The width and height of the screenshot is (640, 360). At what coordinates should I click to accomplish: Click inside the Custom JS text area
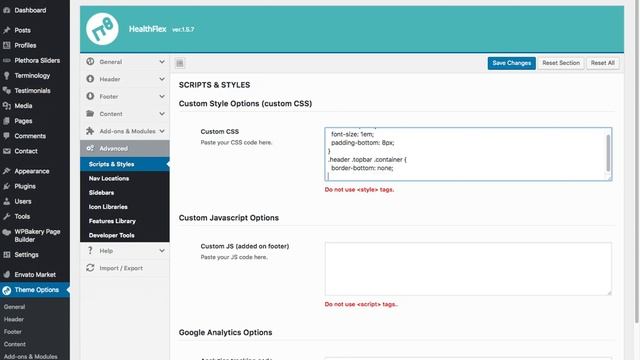click(x=468, y=269)
